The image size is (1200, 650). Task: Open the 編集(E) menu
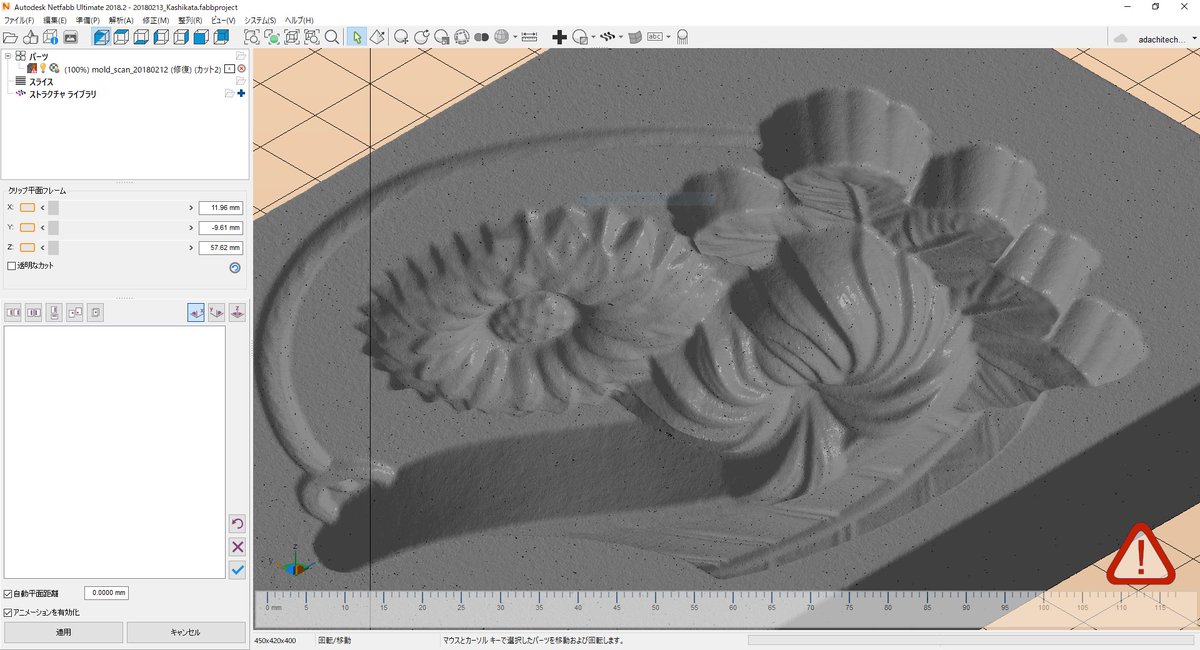[55, 20]
